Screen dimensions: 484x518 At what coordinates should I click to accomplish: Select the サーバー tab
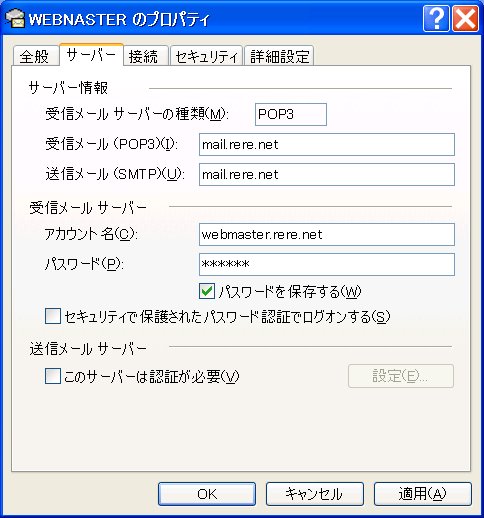[x=91, y=54]
